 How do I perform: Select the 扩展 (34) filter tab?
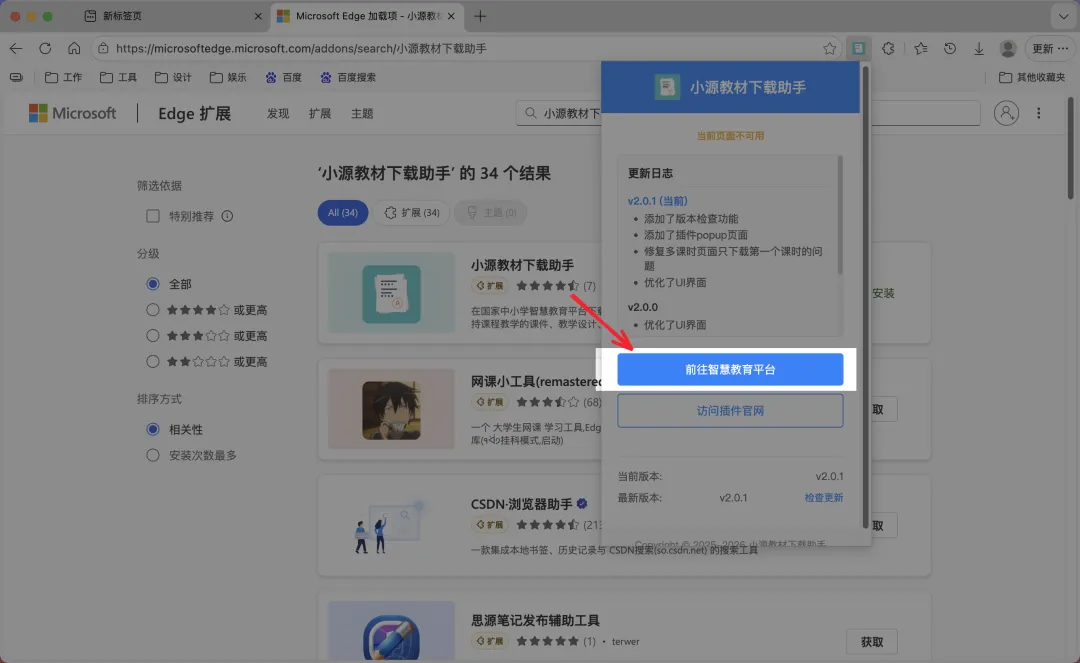[x=412, y=213]
